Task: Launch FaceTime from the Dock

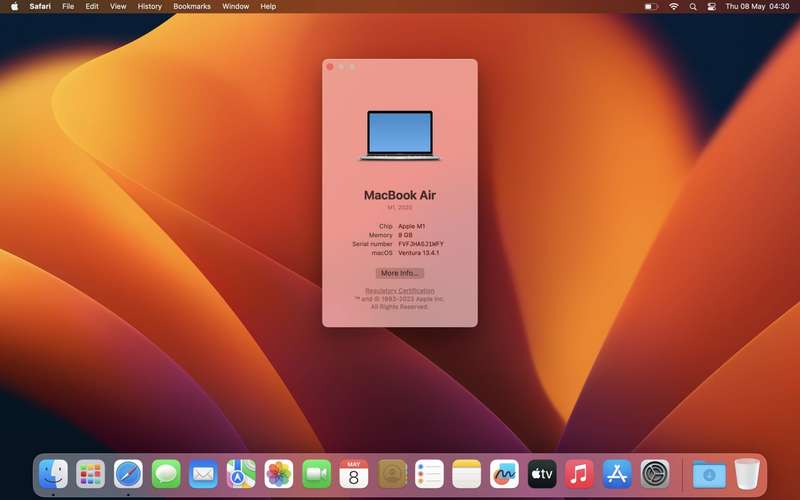Action: pyautogui.click(x=316, y=474)
